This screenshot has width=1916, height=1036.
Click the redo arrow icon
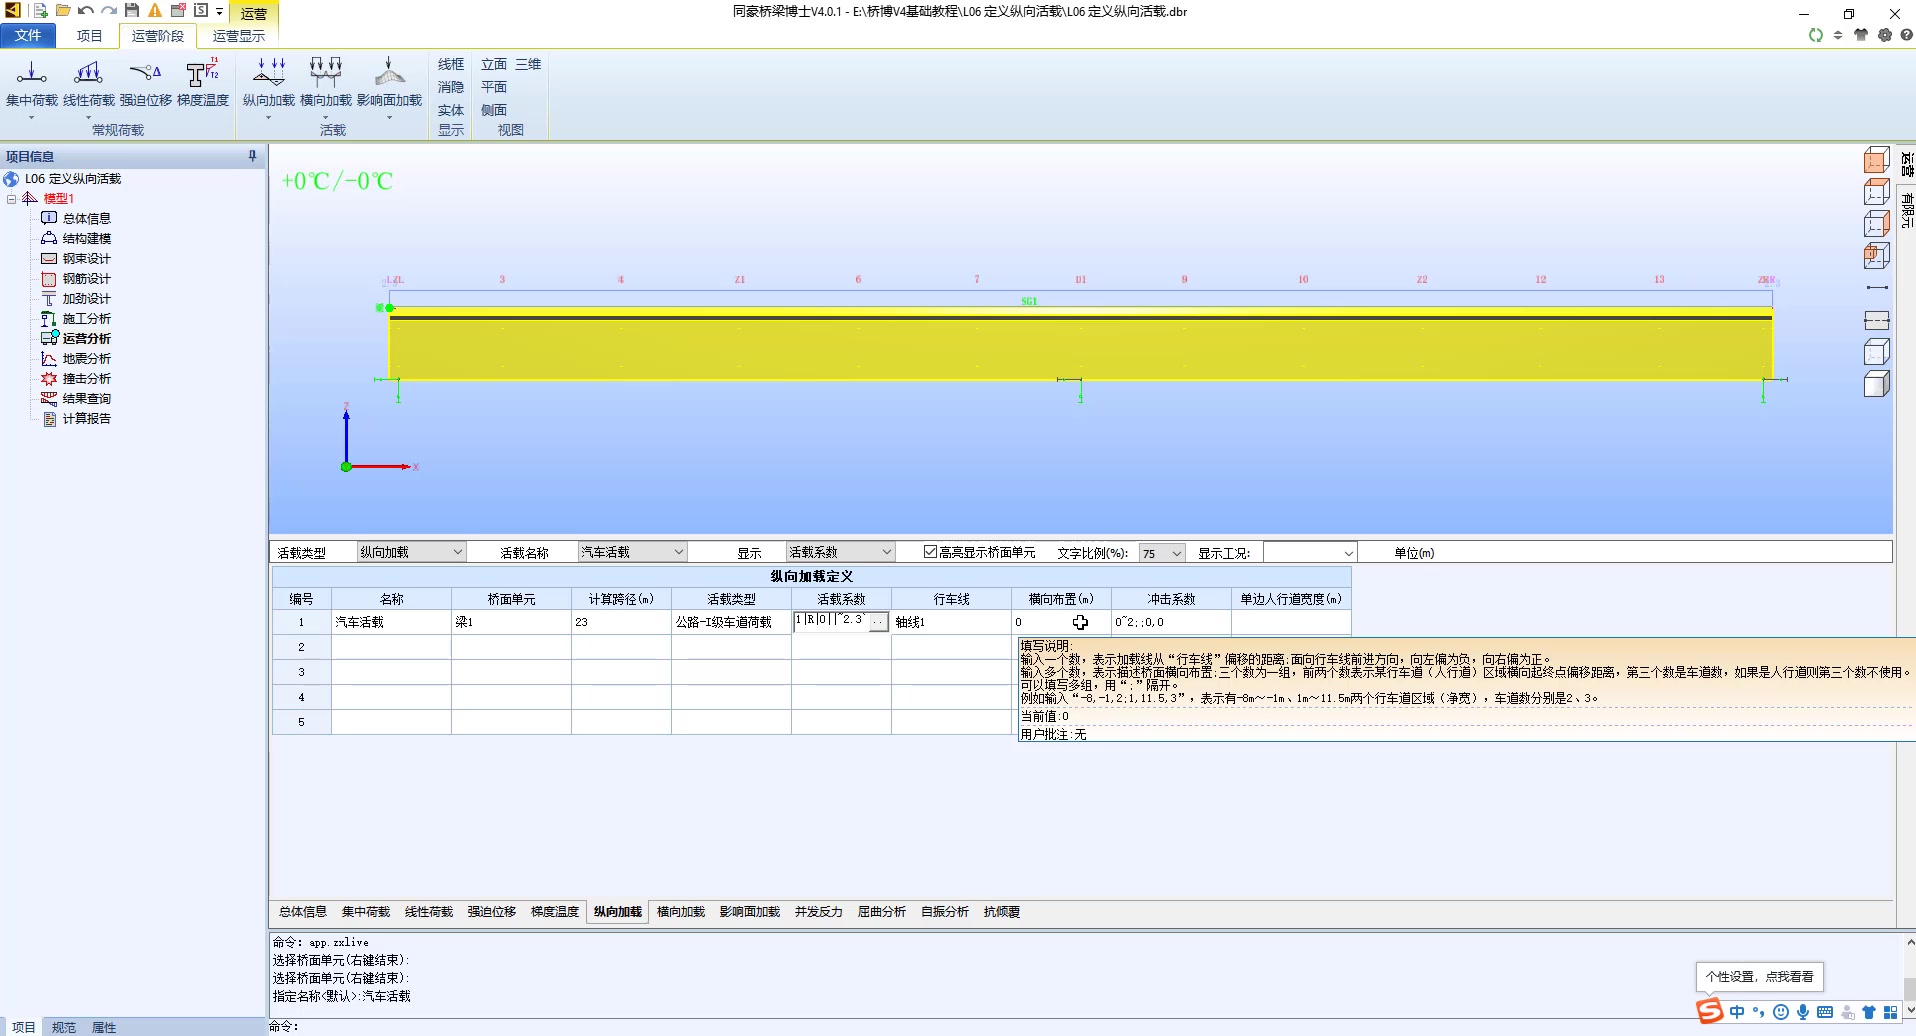click(x=109, y=11)
